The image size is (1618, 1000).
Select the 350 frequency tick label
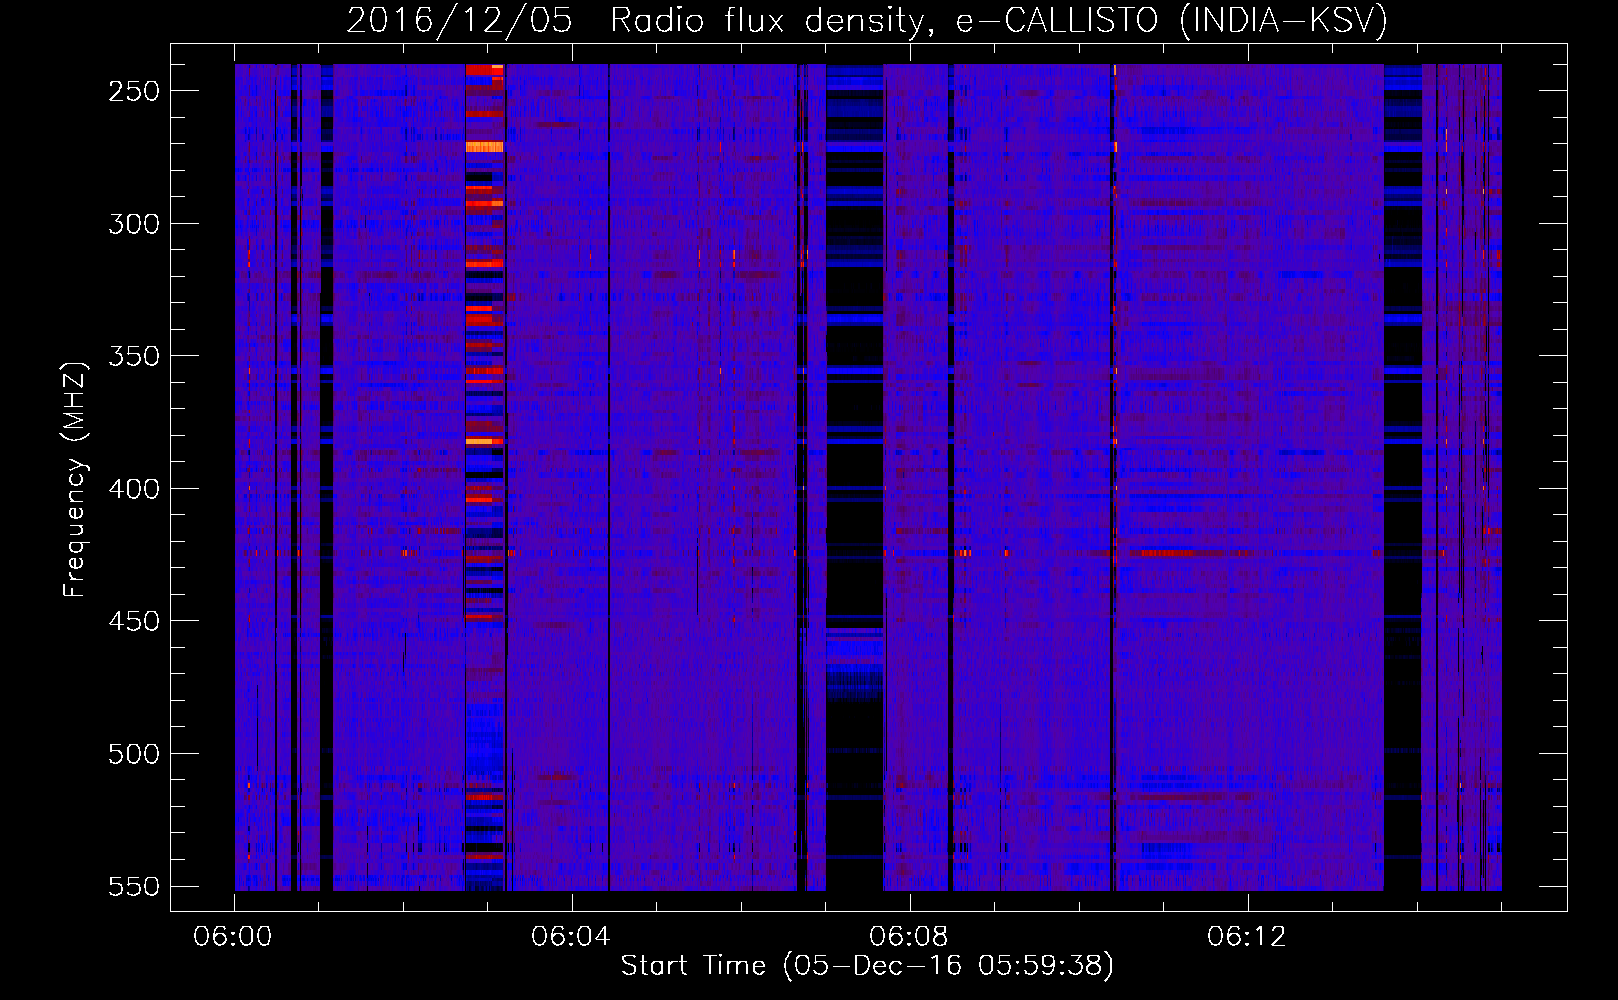click(134, 356)
